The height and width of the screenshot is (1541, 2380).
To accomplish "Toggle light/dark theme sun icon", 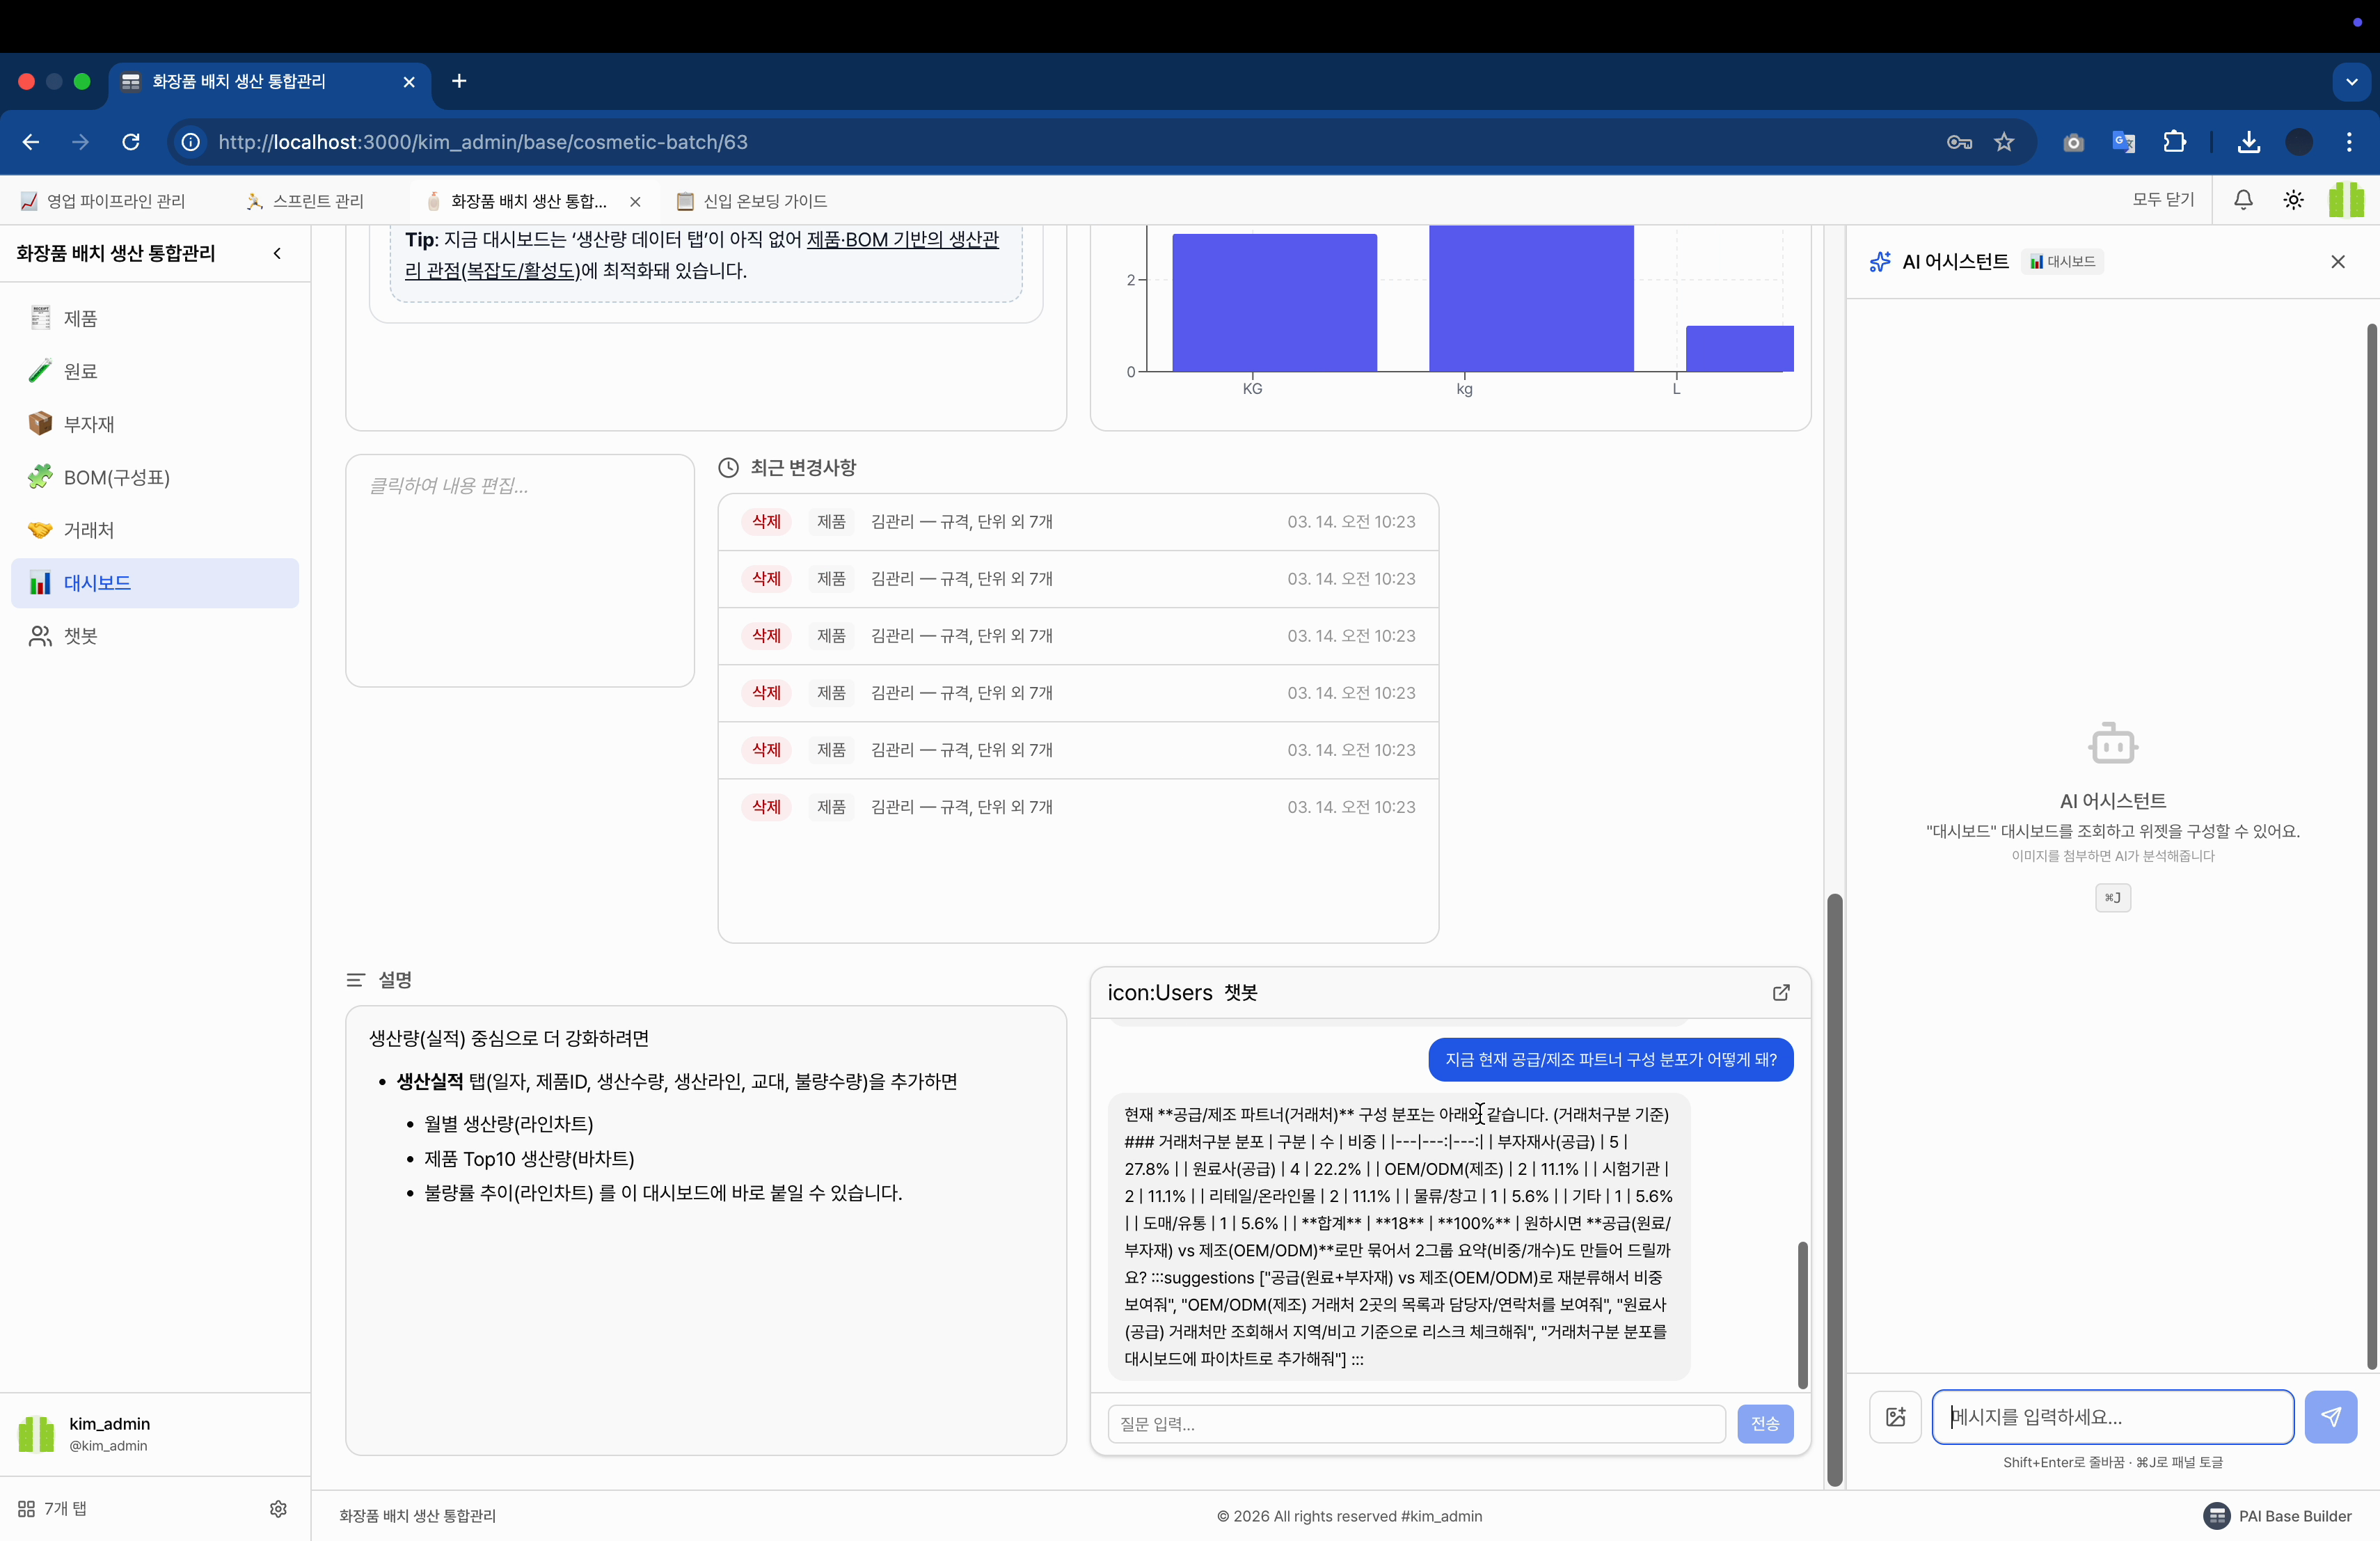I will click(2293, 200).
